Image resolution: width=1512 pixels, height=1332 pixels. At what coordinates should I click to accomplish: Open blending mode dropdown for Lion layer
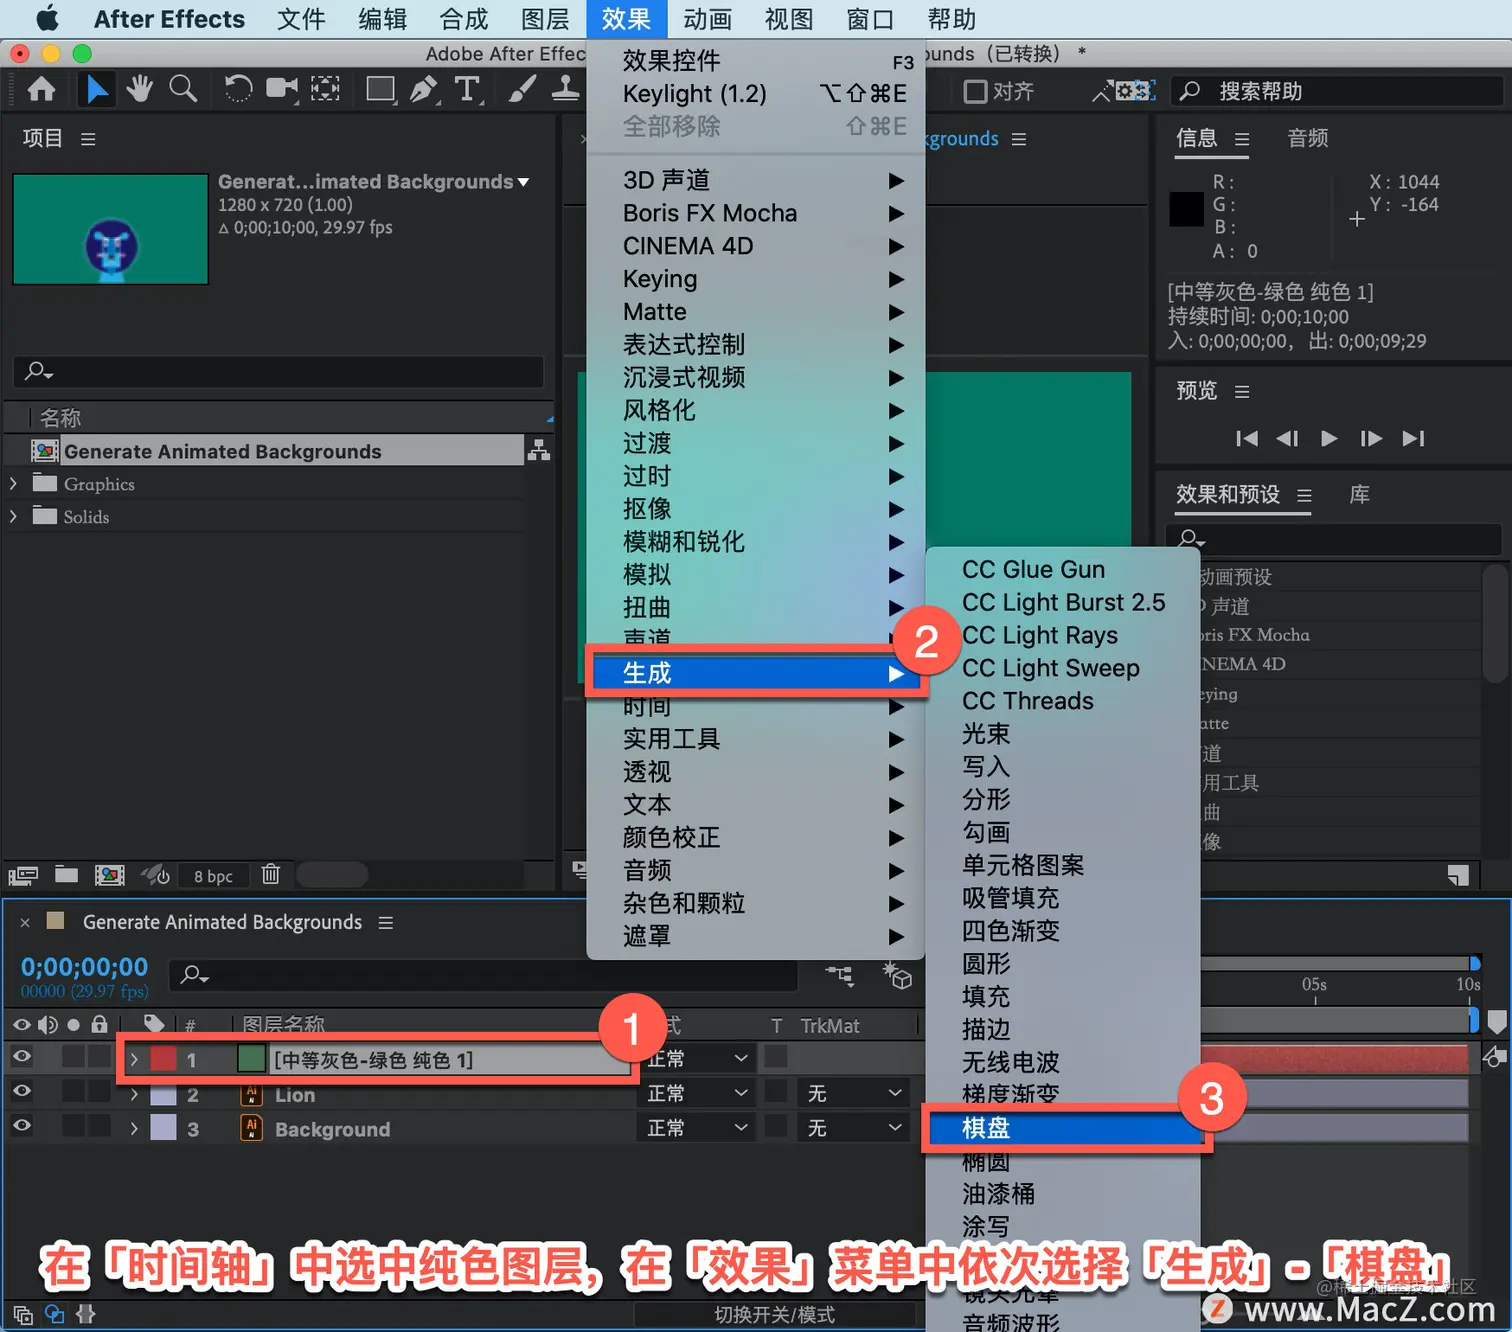[697, 1093]
